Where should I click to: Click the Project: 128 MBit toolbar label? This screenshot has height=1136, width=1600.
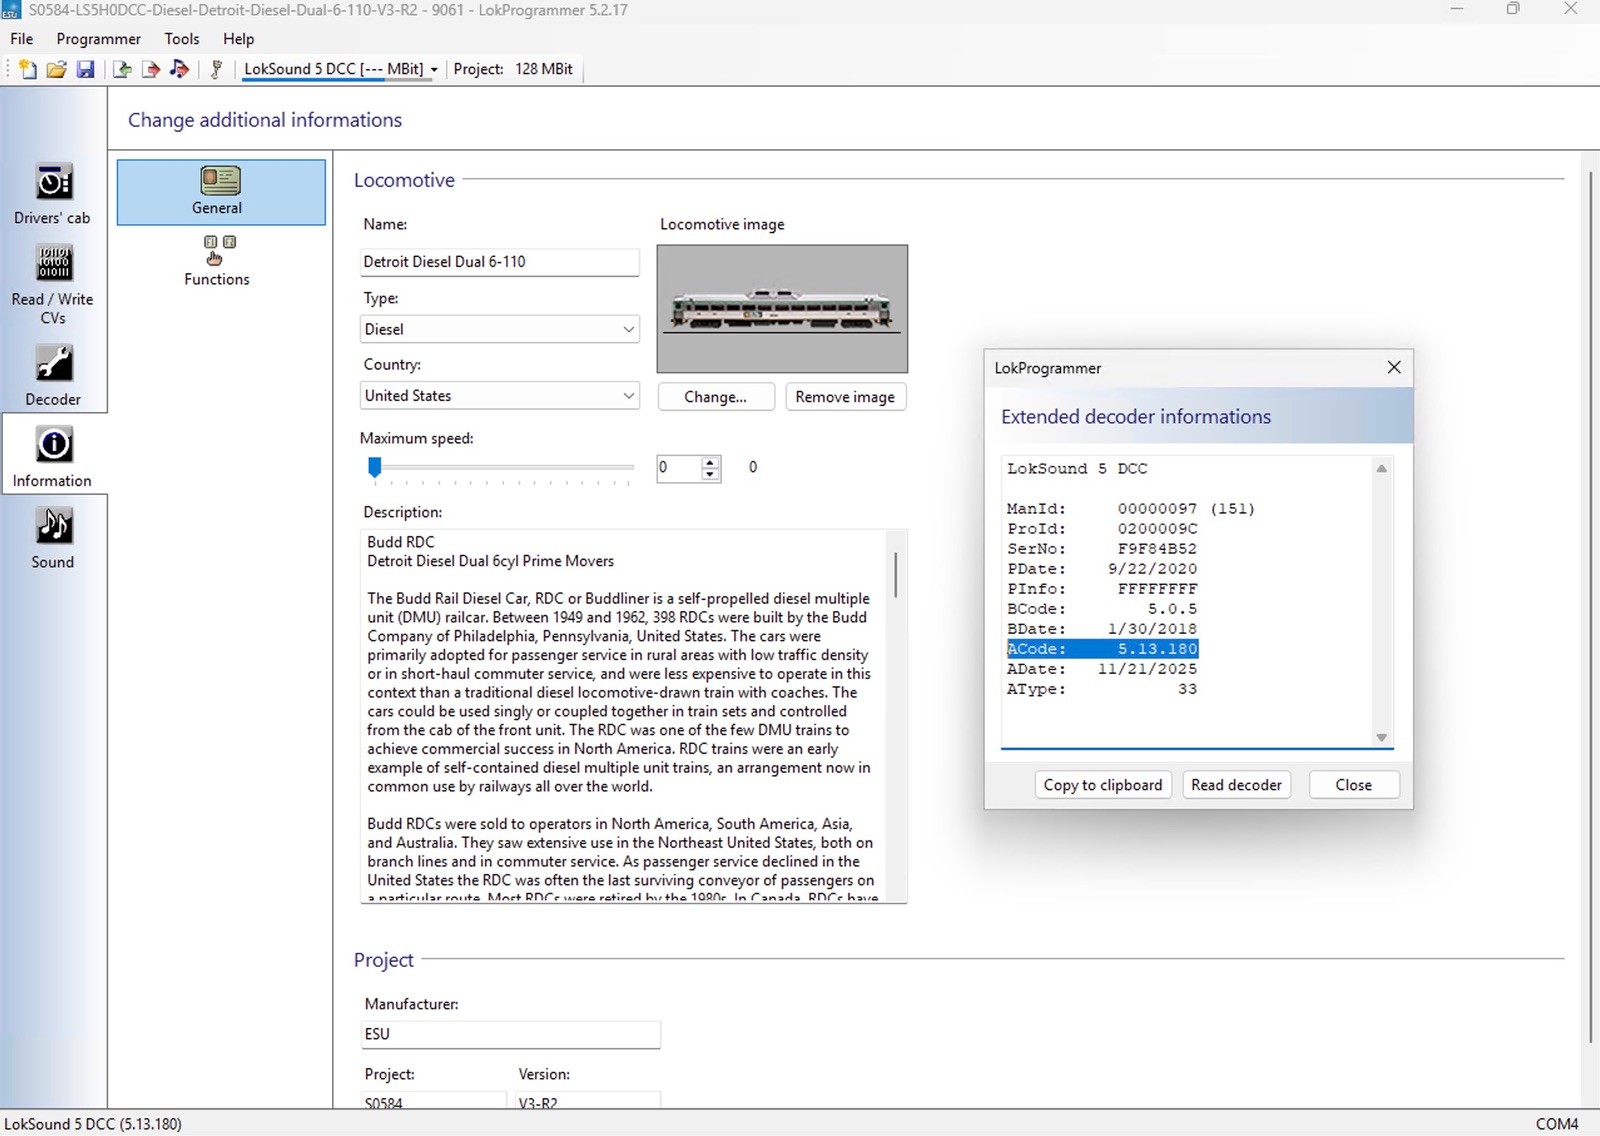pos(513,69)
